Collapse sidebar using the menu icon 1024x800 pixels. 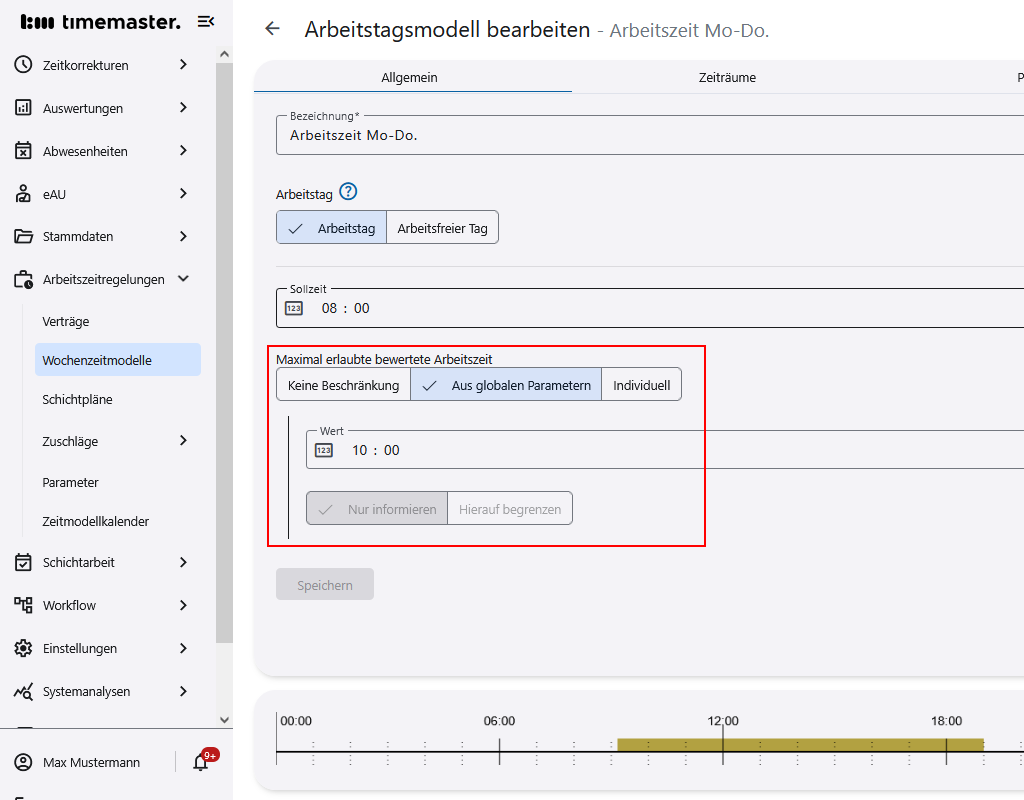(205, 22)
